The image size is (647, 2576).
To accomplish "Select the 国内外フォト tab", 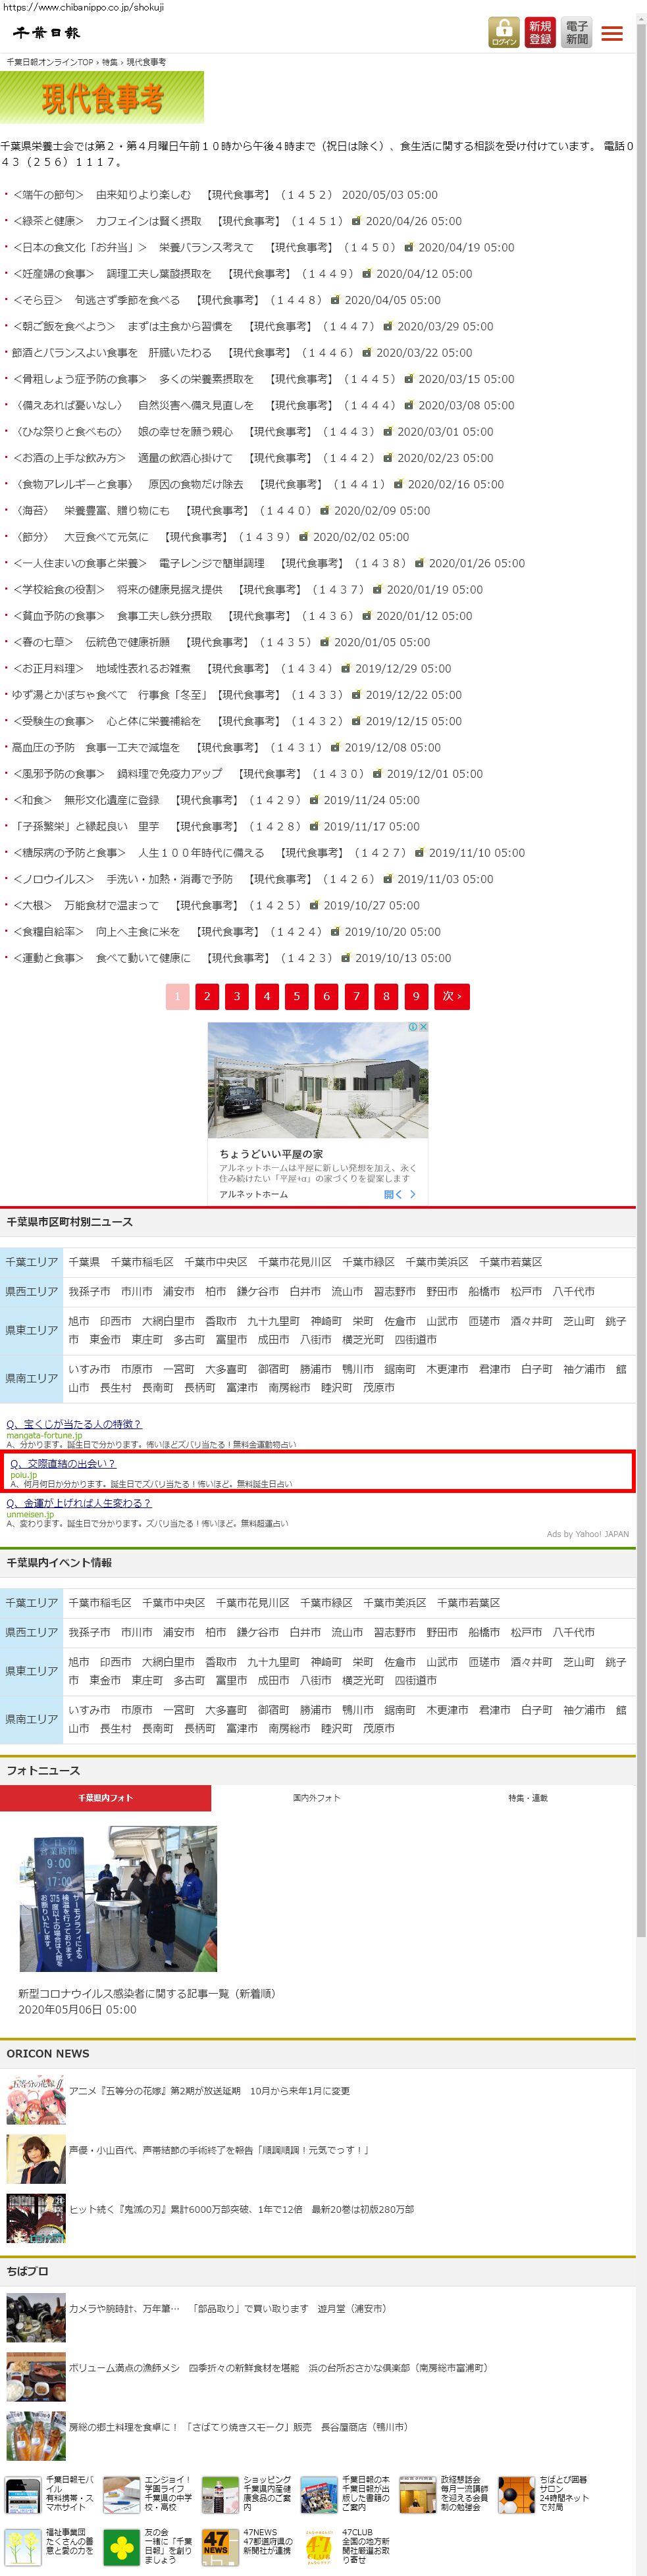I will (317, 1797).
